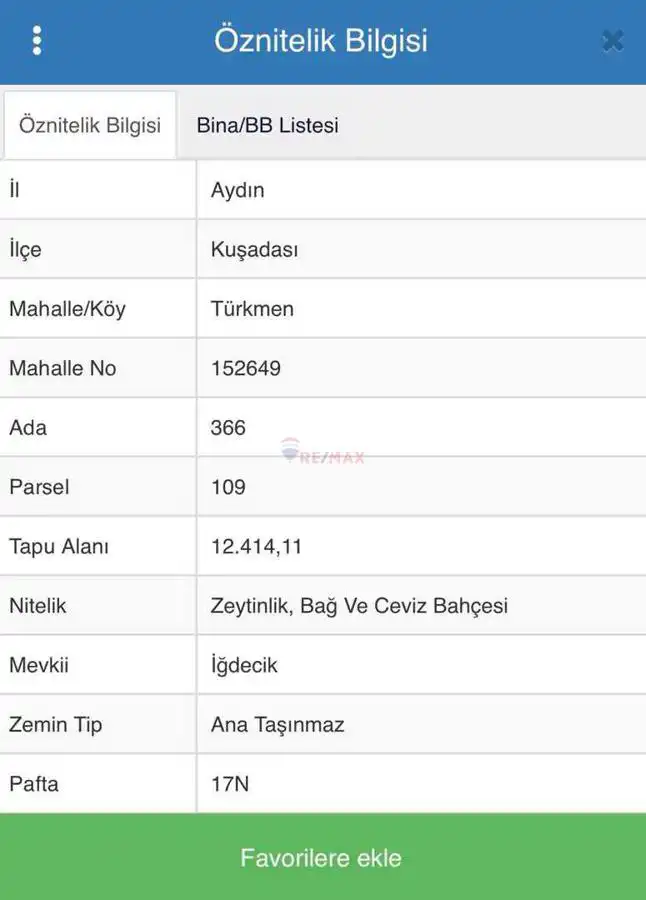The height and width of the screenshot is (900, 646).
Task: Click the Türkmen neighborhood value
Action: click(252, 309)
